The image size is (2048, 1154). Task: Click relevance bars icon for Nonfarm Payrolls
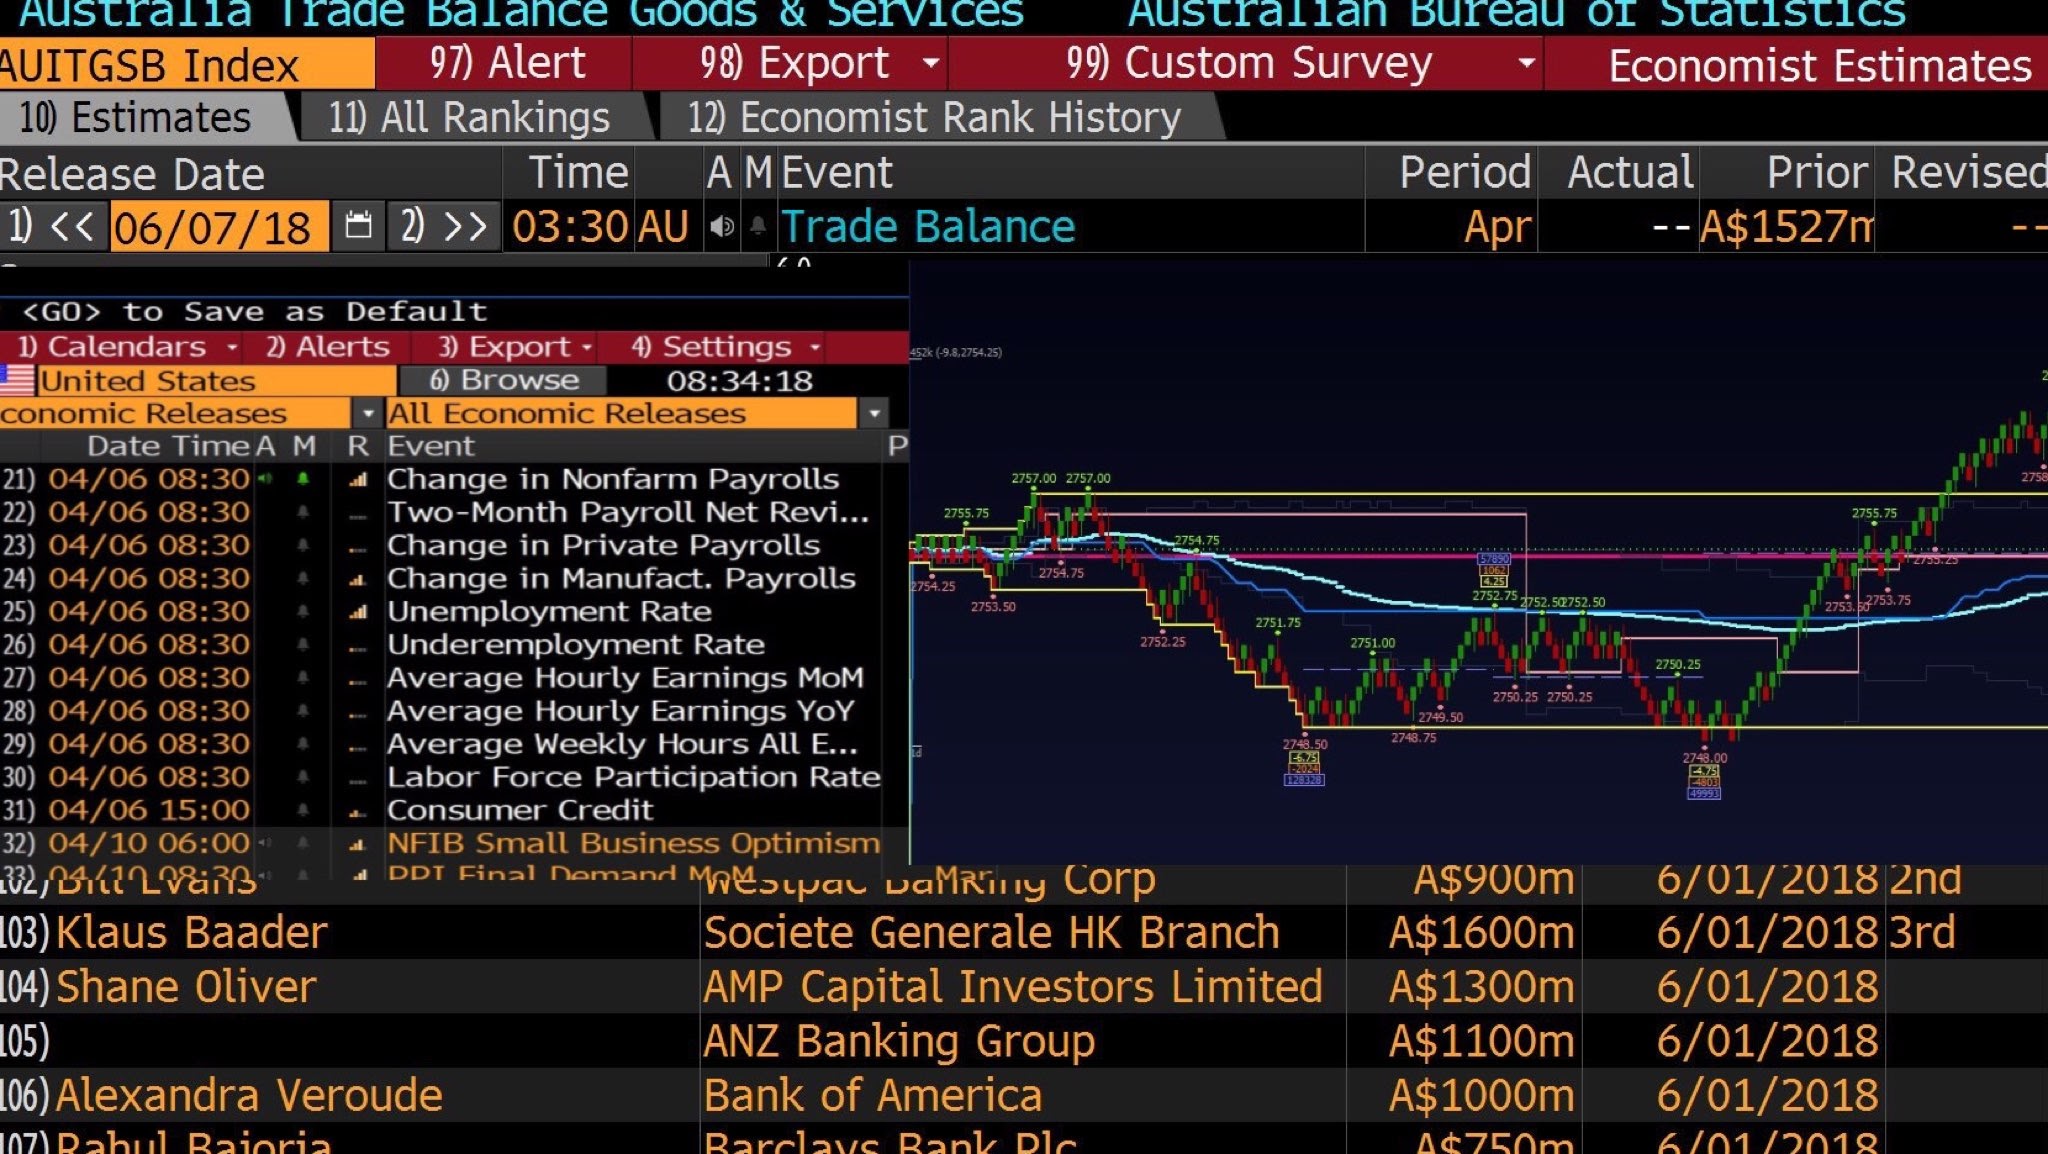coord(357,480)
